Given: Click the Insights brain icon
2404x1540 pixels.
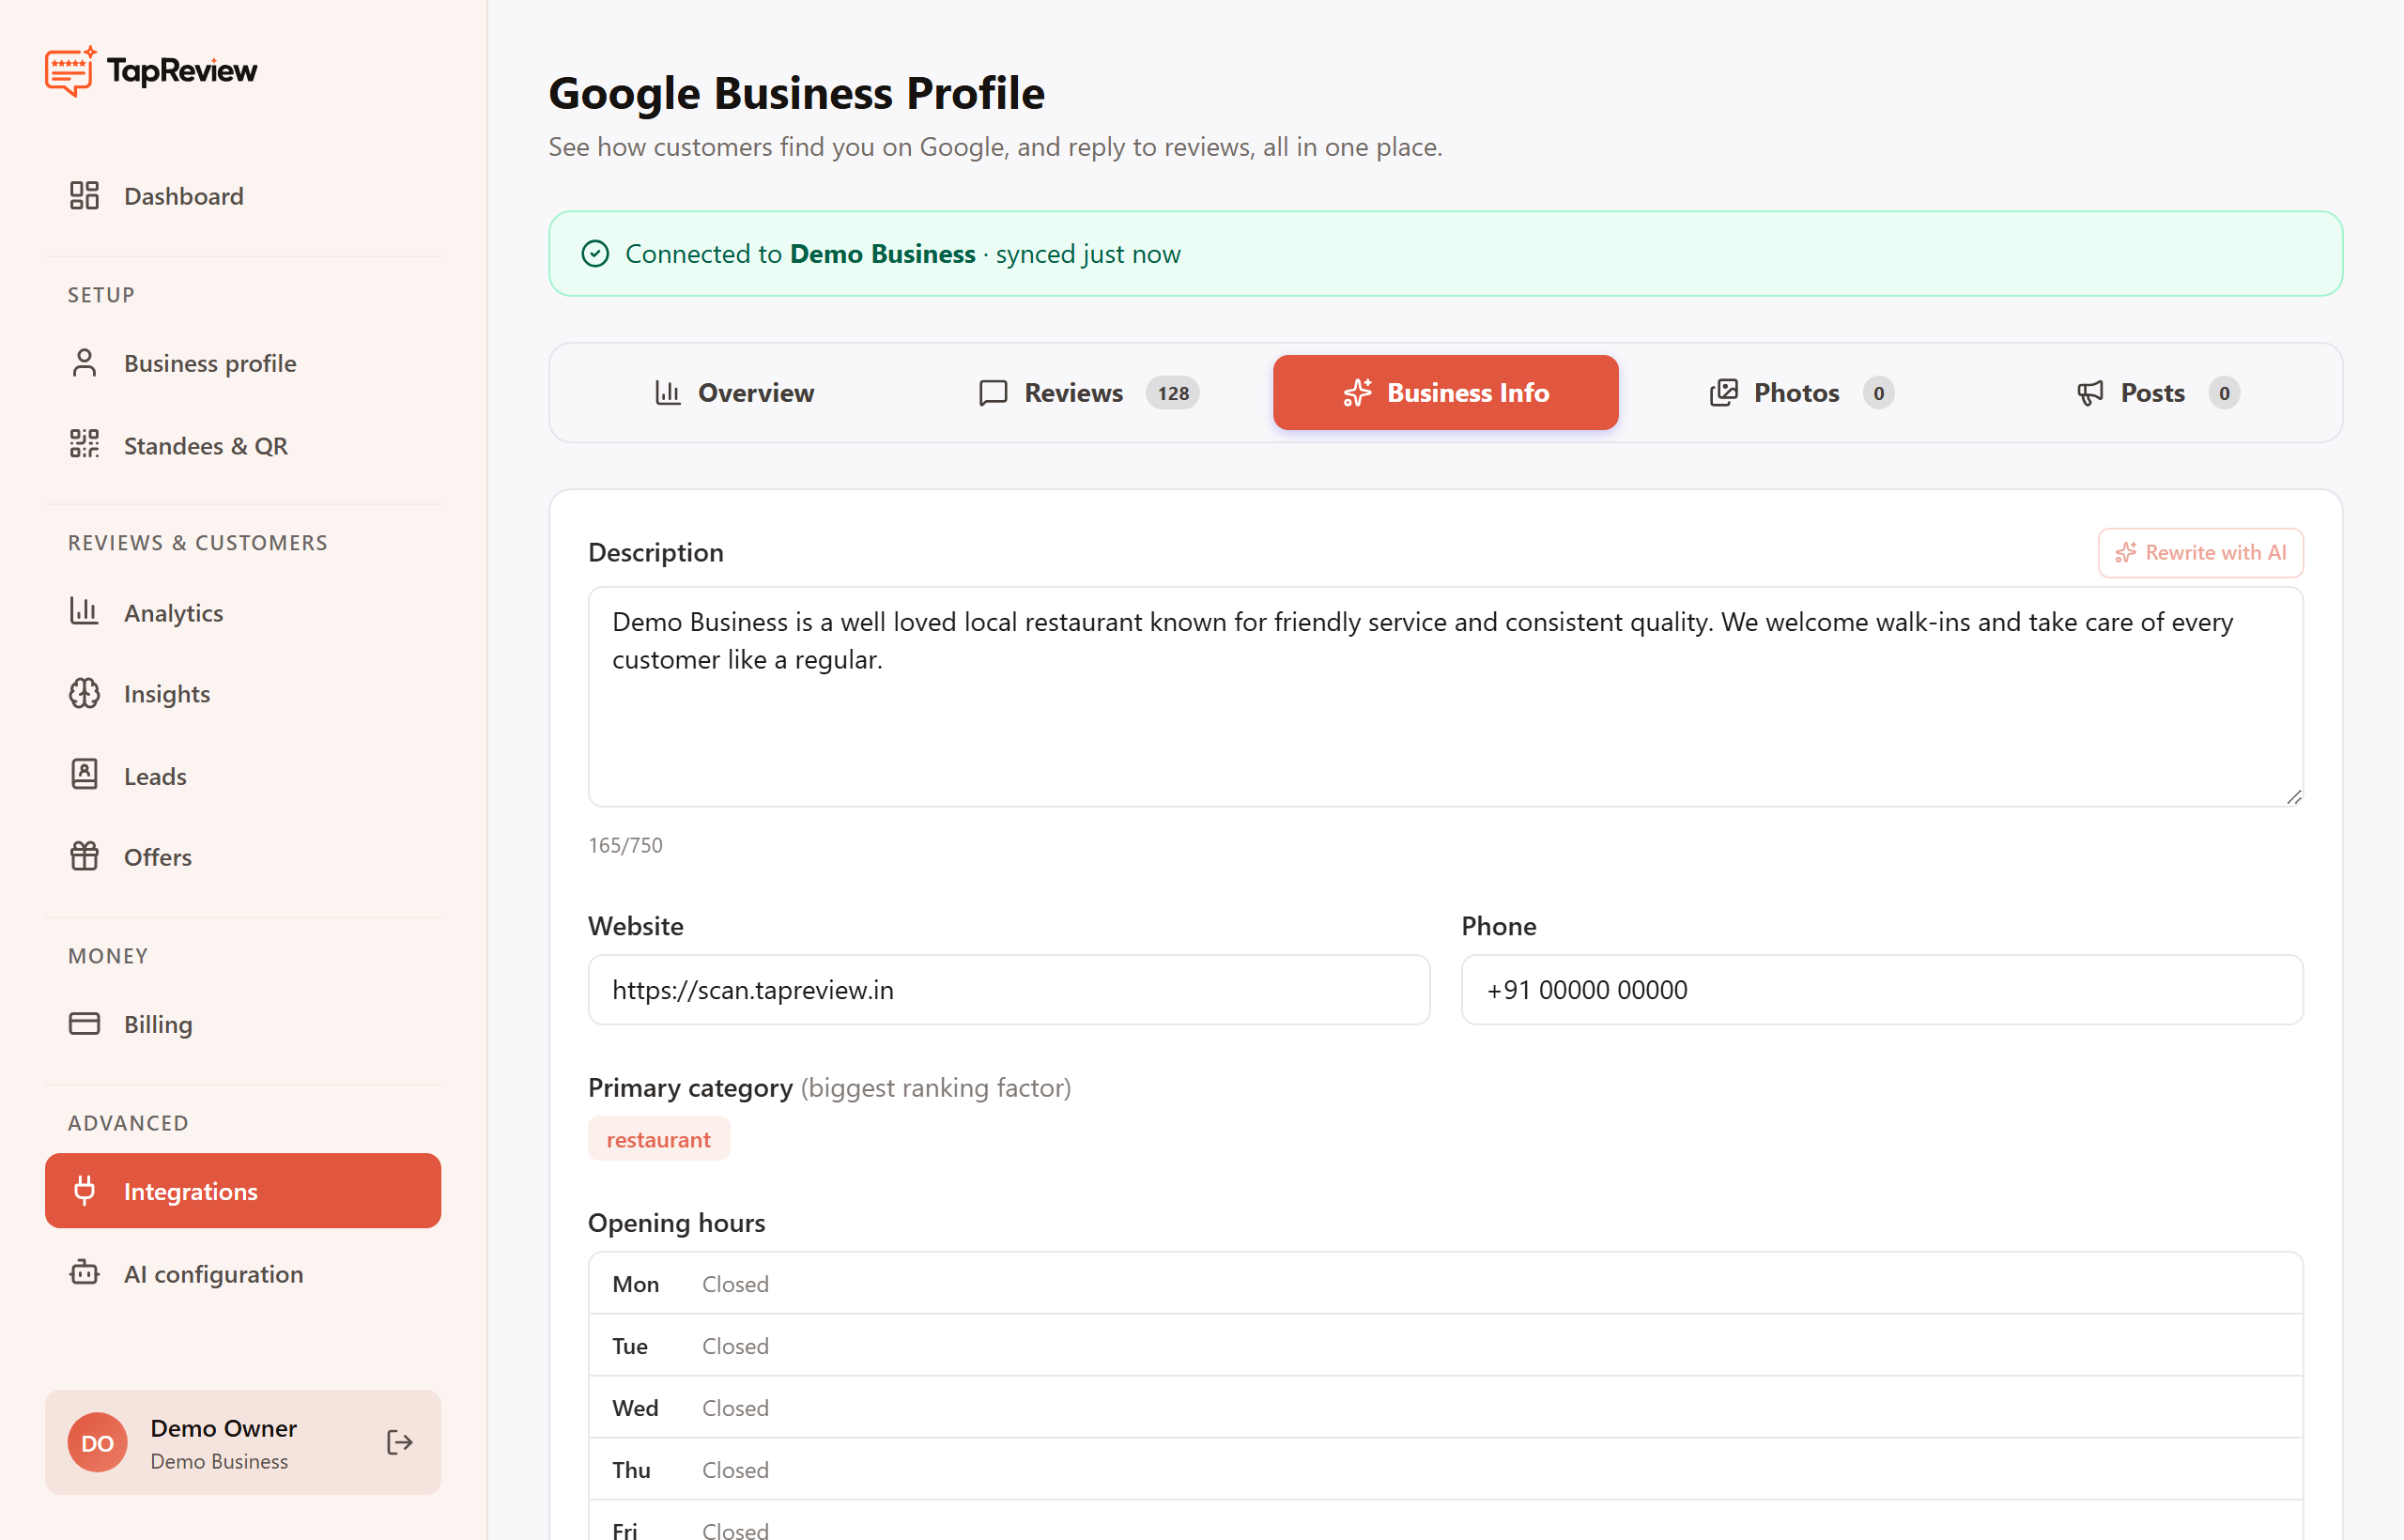Looking at the screenshot, I should point(84,693).
